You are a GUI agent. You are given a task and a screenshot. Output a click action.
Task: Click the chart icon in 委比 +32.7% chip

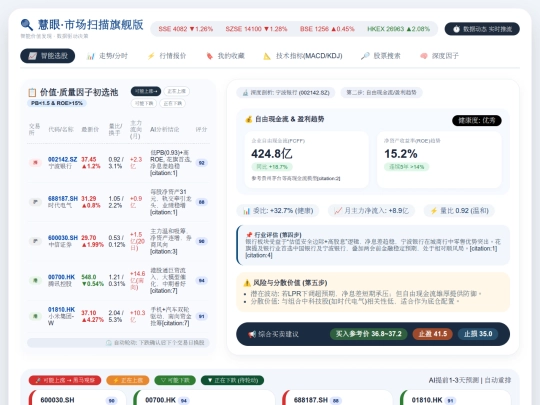point(246,211)
